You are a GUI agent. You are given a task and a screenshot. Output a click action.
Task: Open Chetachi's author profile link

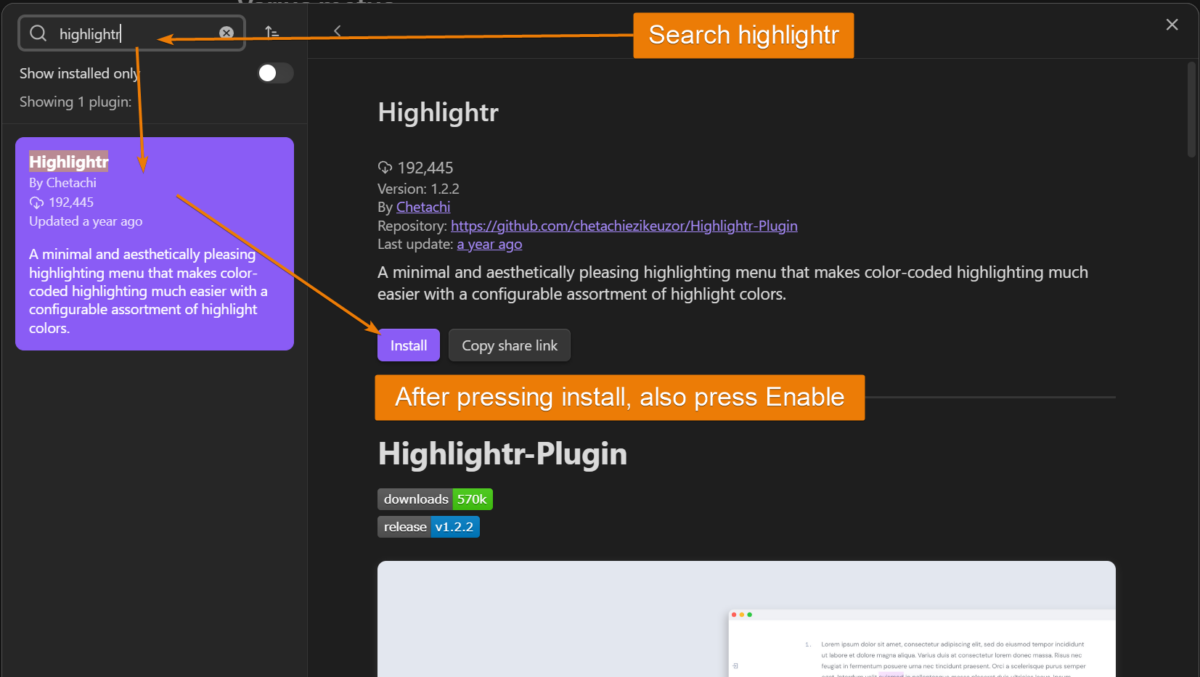[423, 206]
